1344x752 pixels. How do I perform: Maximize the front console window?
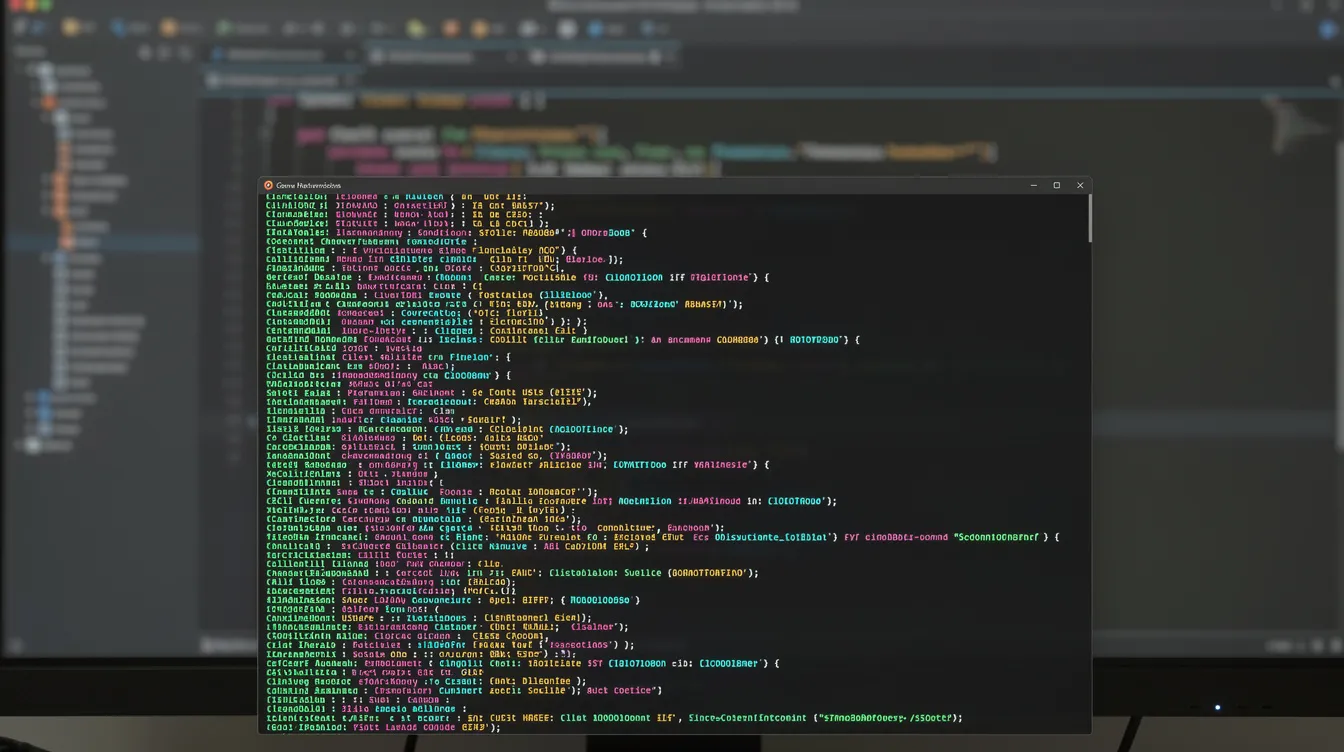pos(1057,185)
